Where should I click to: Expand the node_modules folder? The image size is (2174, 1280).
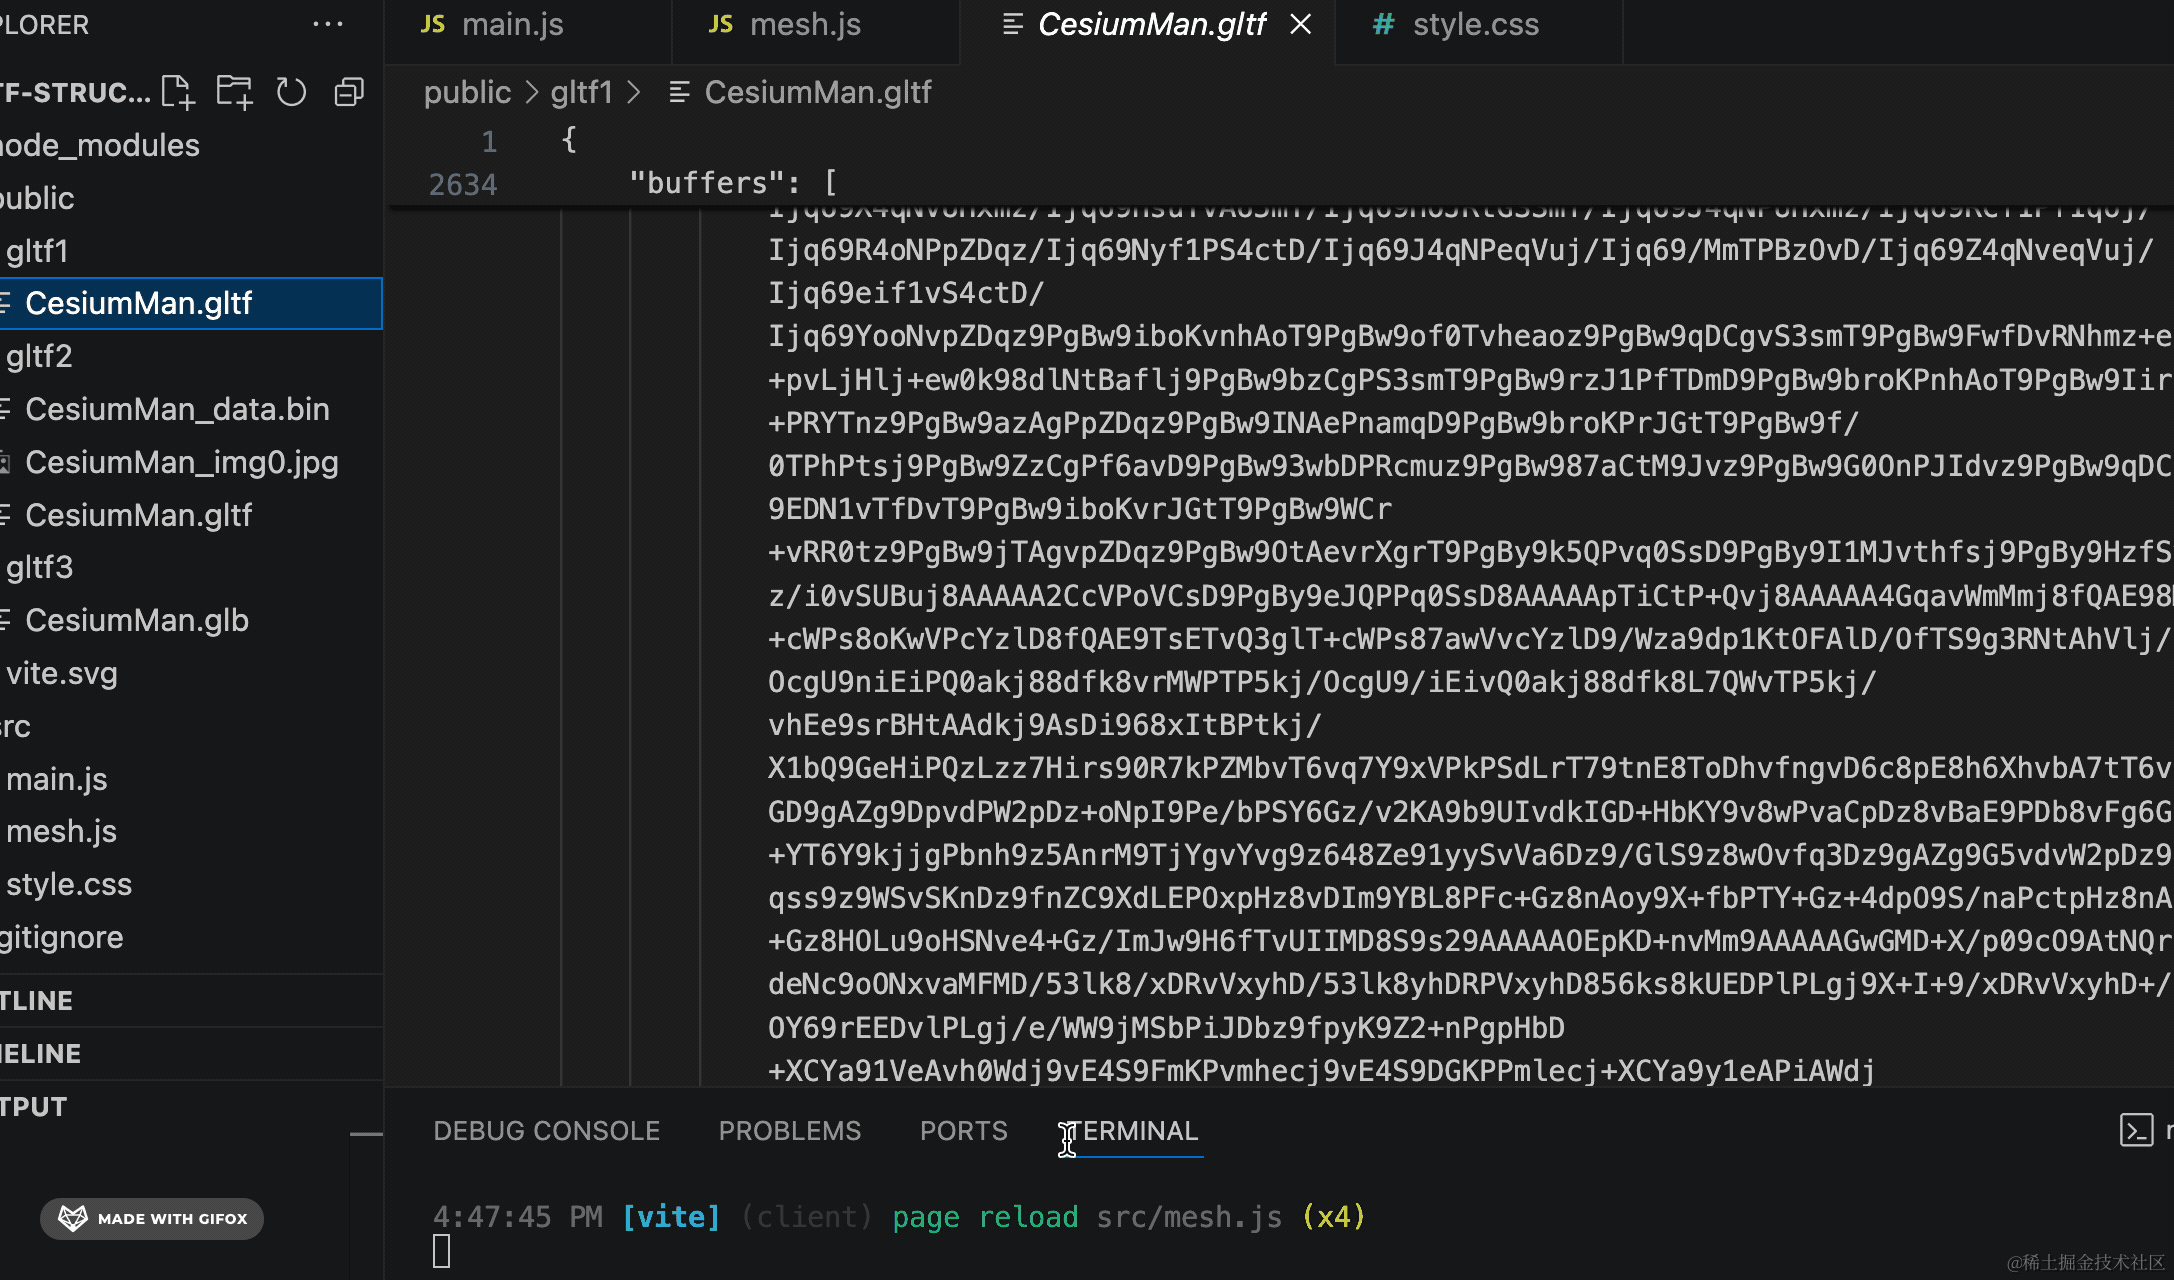click(191, 145)
